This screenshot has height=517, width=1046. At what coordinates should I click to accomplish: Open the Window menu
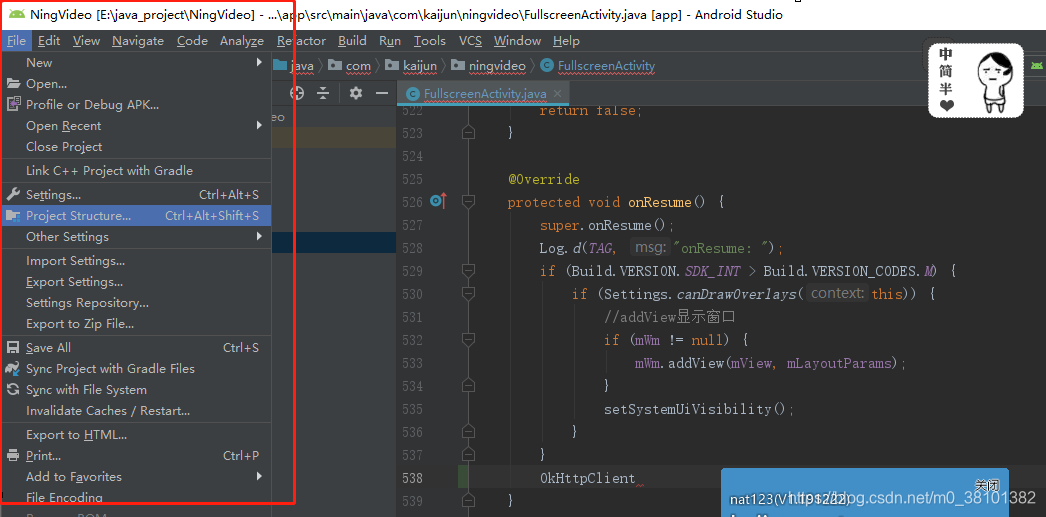click(517, 41)
